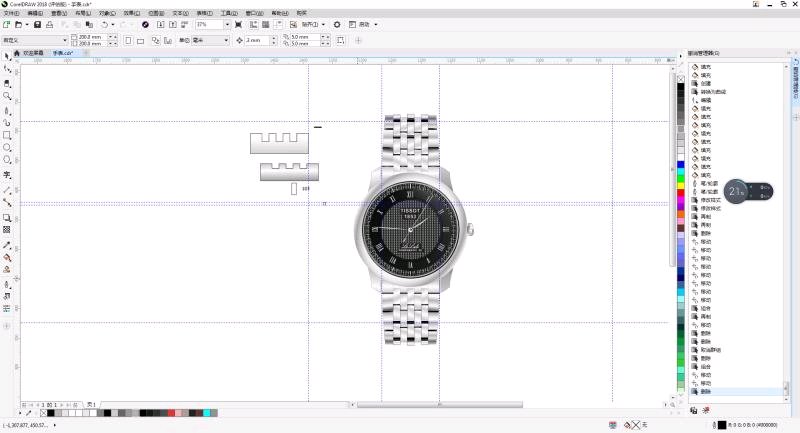Select the 手表.cdr document tab

(x=63, y=53)
